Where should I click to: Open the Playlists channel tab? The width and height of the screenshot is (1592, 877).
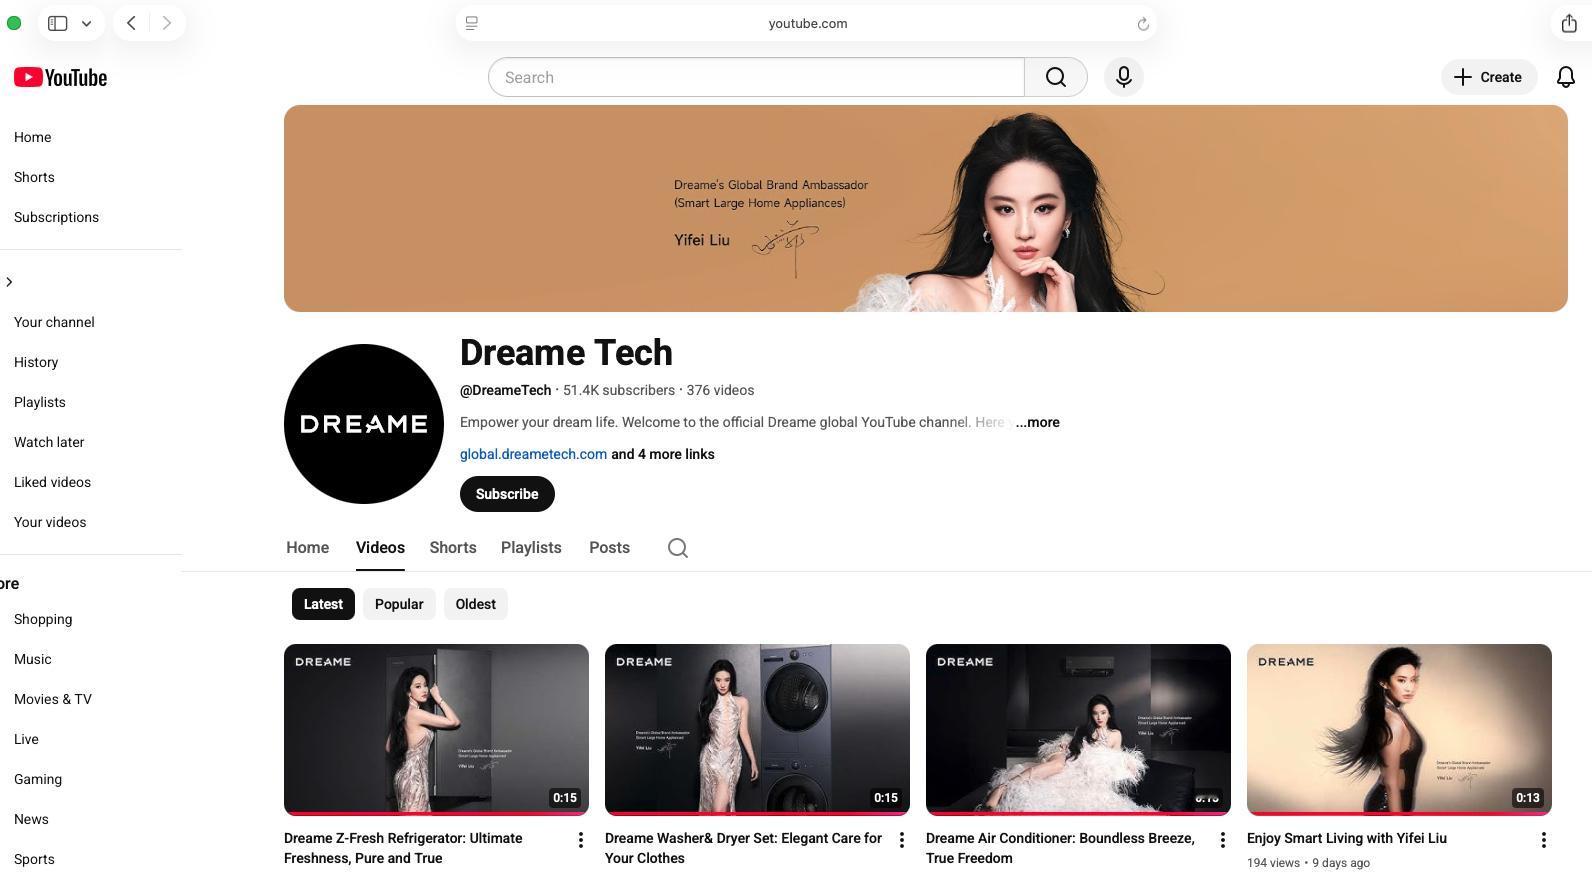[x=531, y=548]
